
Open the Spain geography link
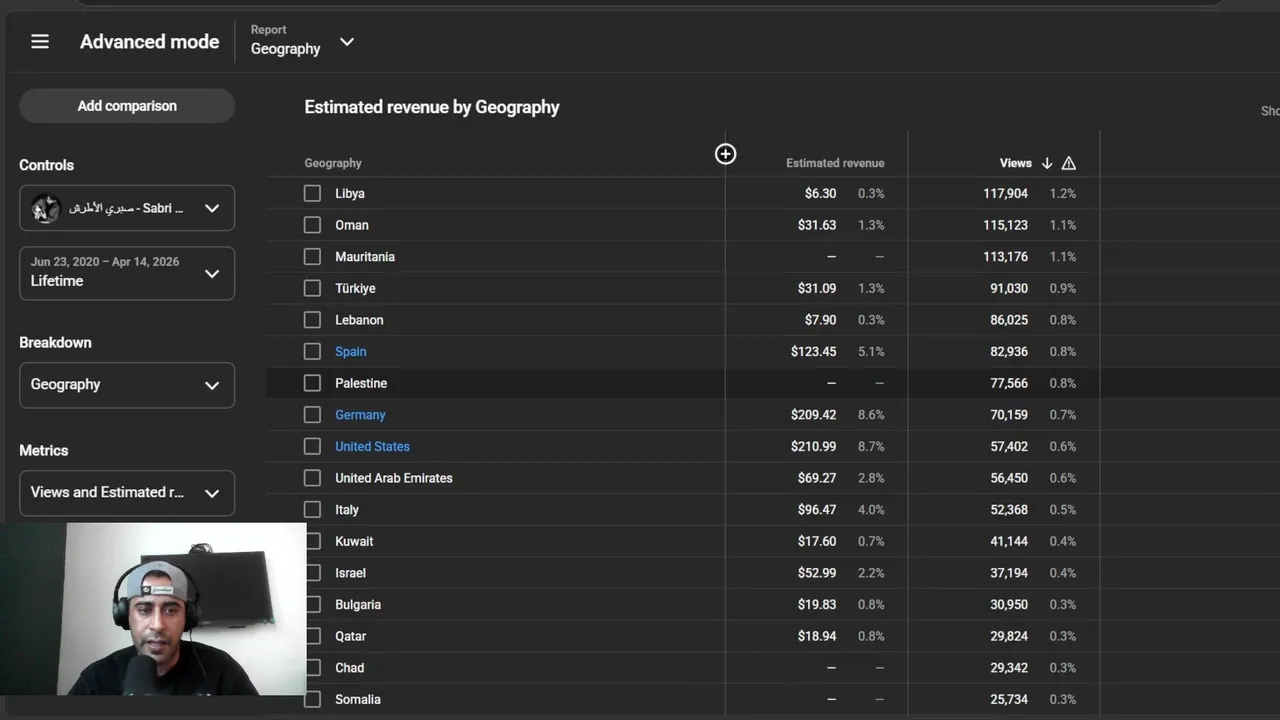pyautogui.click(x=351, y=352)
